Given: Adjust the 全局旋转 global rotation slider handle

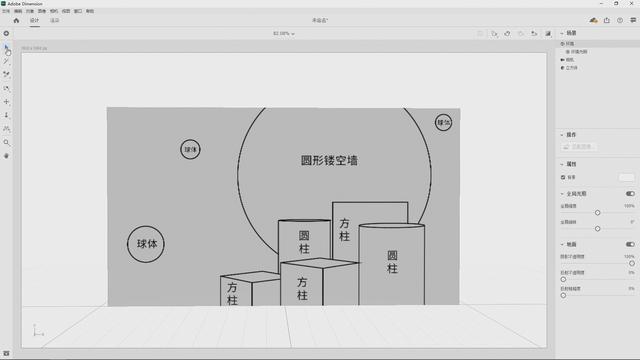Looking at the screenshot, I should pos(598,229).
